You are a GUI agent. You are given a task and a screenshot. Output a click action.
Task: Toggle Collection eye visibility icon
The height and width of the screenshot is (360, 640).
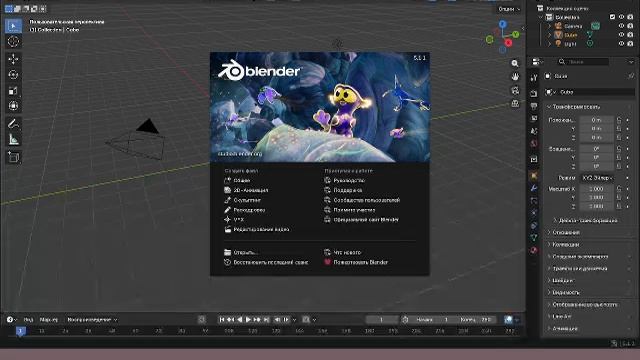621,17
